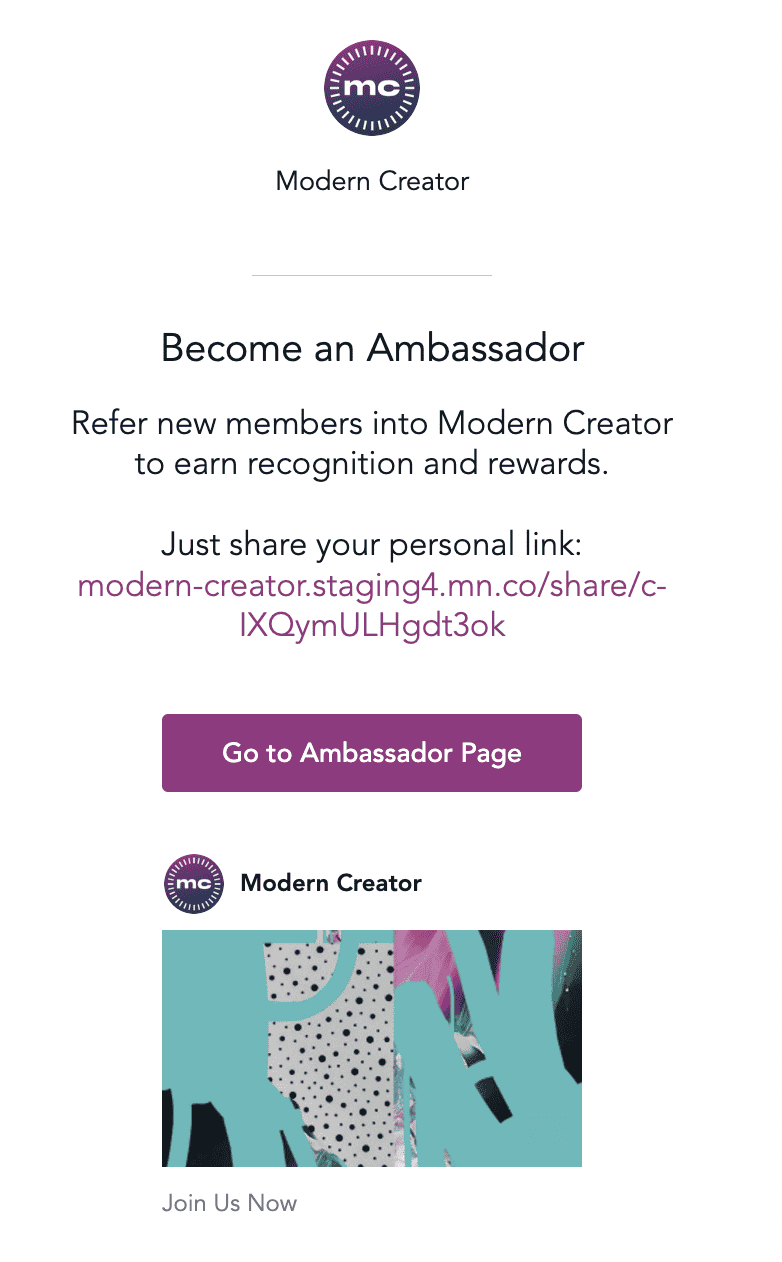782x1262 pixels.
Task: Click the 'mc' letters inside the large logo
Action: tap(372, 88)
